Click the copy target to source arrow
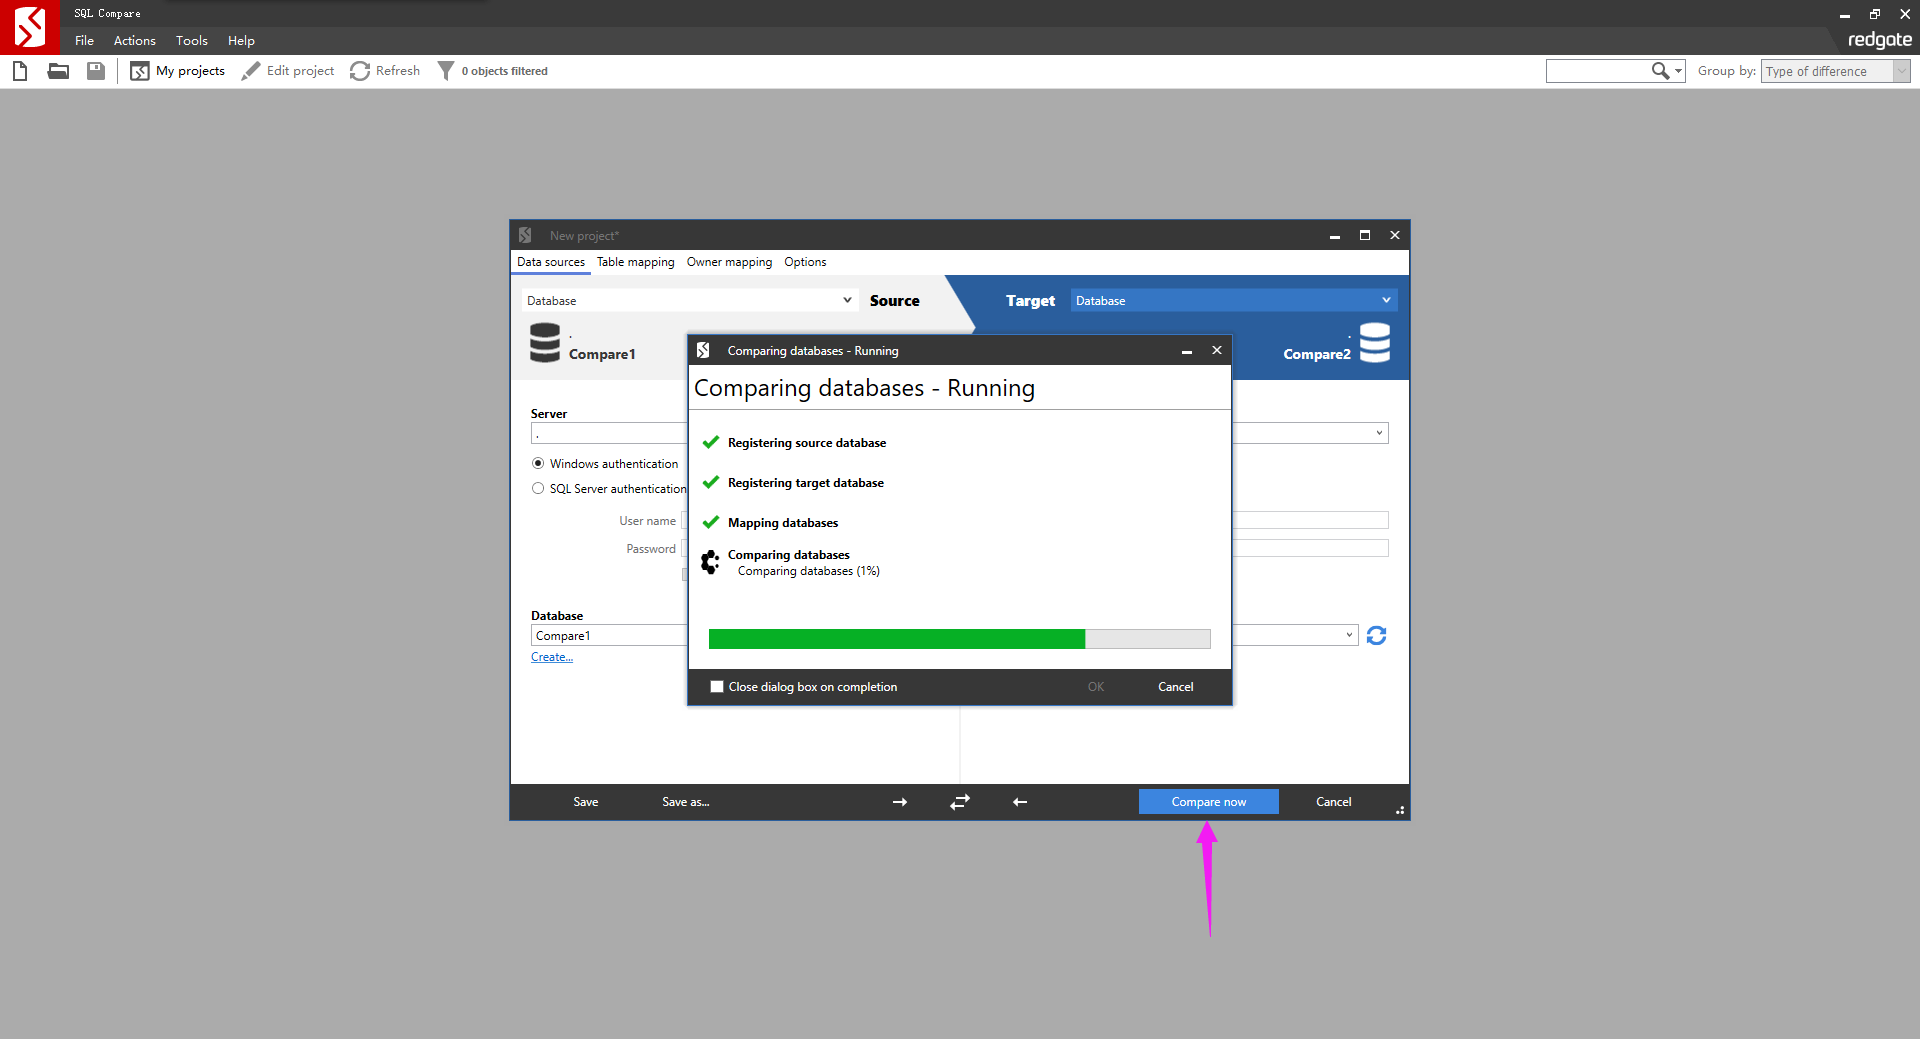 [x=1020, y=802]
